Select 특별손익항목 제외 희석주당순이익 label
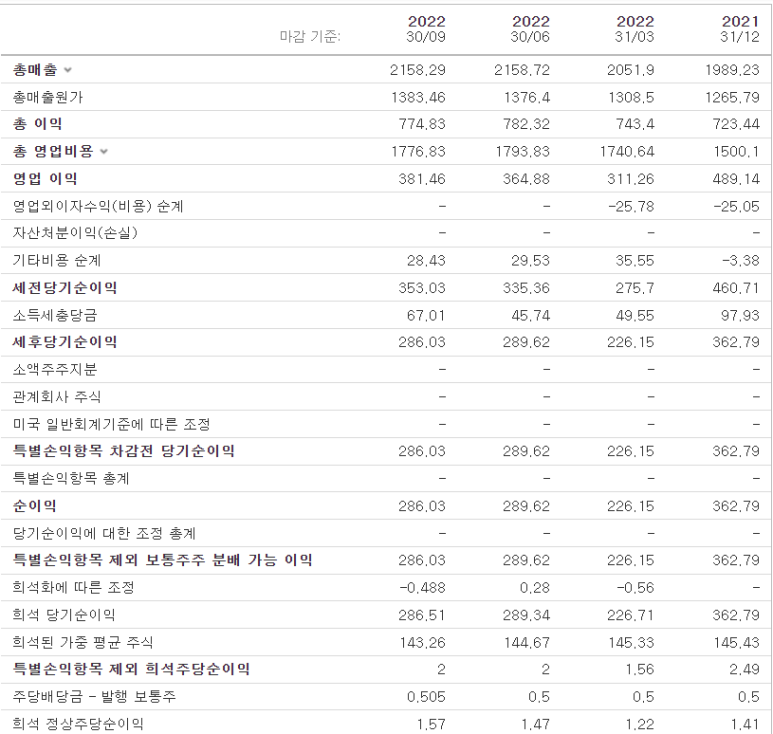Screen dimensions: 773x734 pos(131,669)
